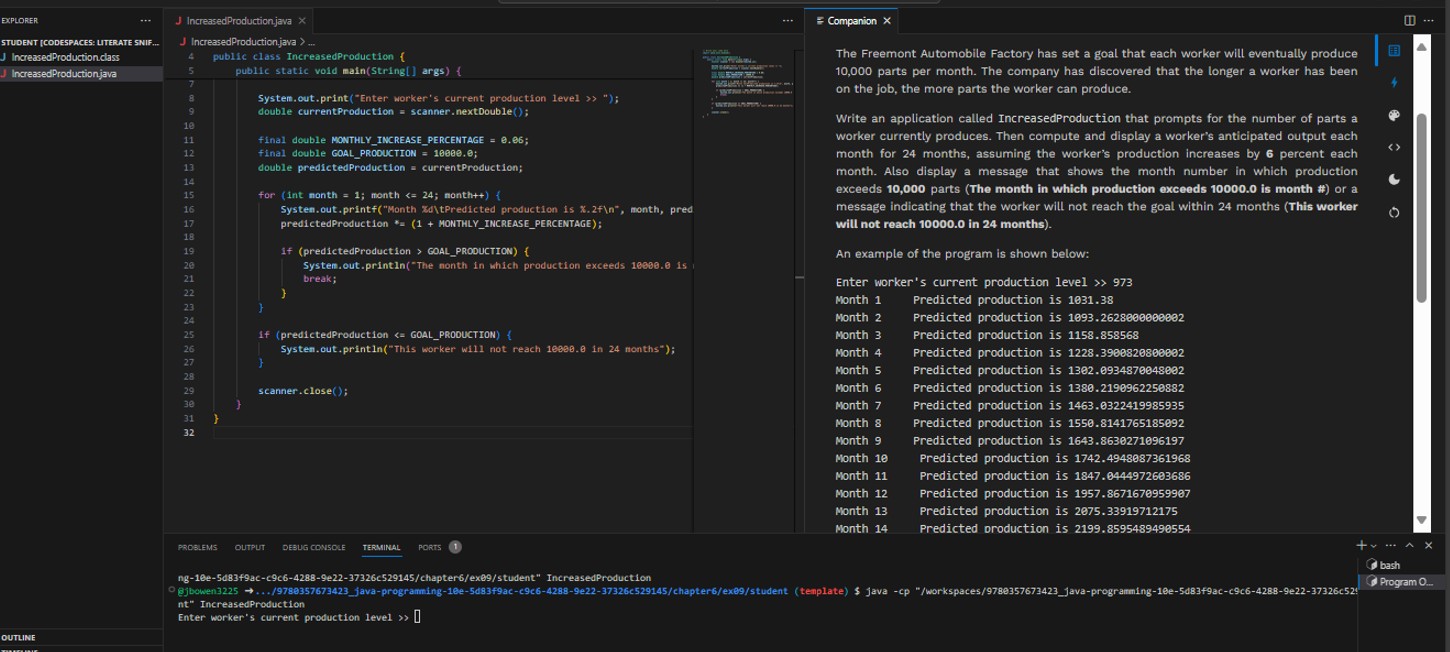This screenshot has width=1450, height=652.
Task: Toggle dark mode with the moon icon
Action: point(1394,180)
